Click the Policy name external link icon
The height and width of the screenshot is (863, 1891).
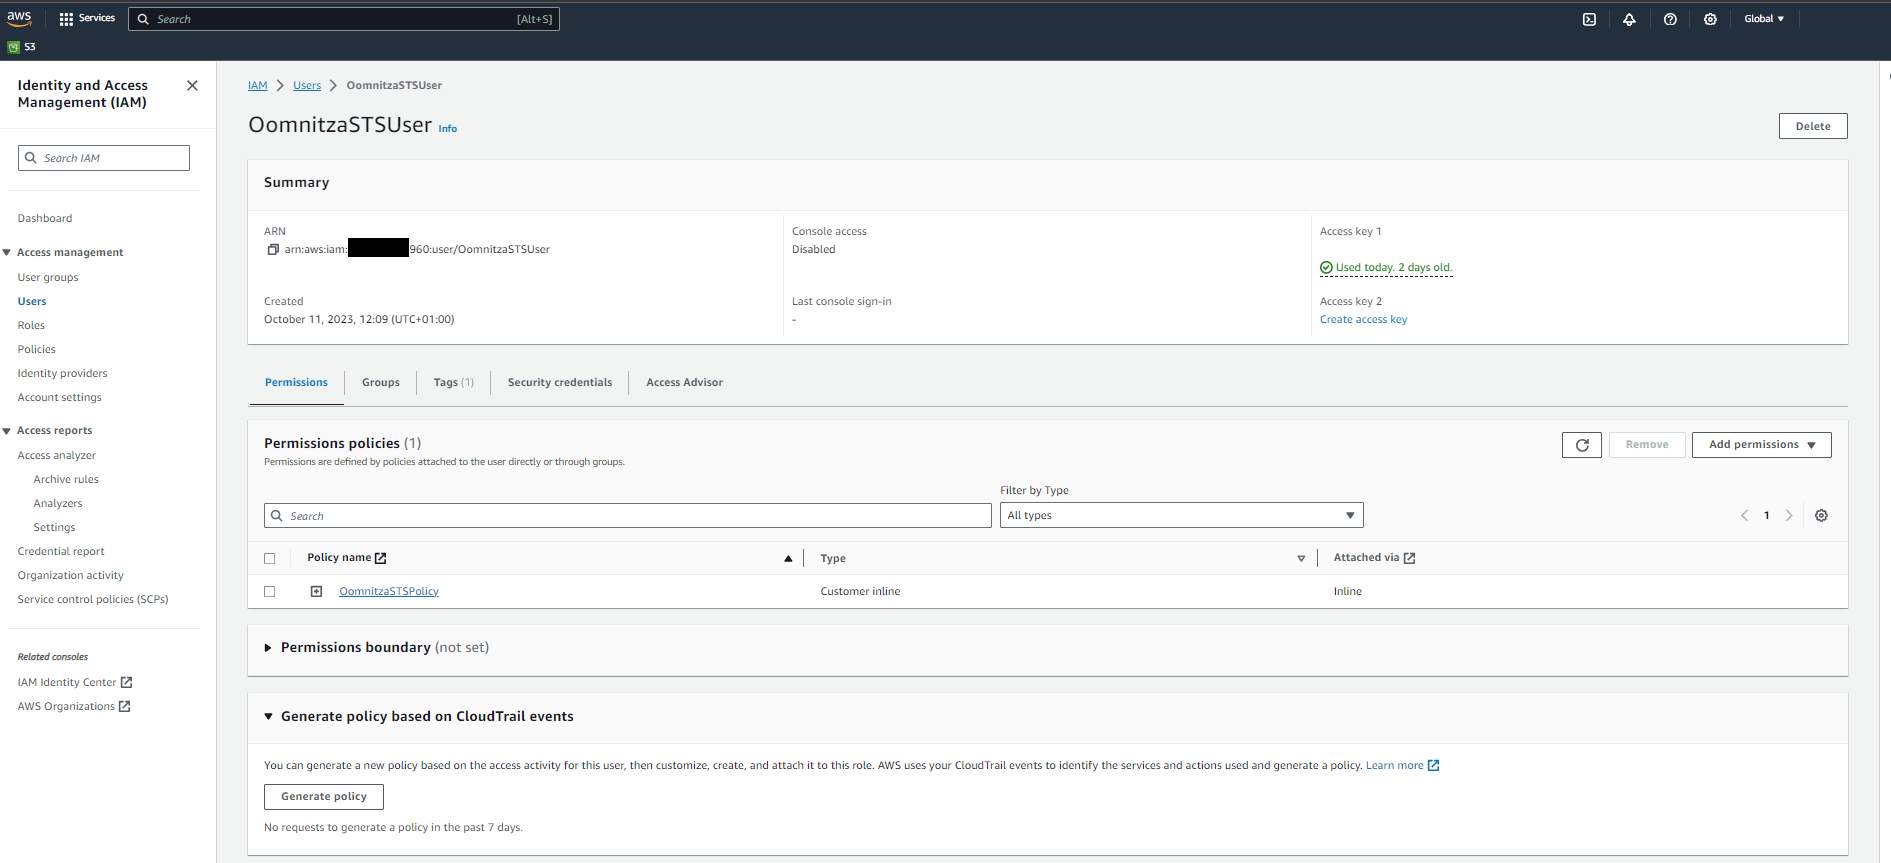coord(380,558)
